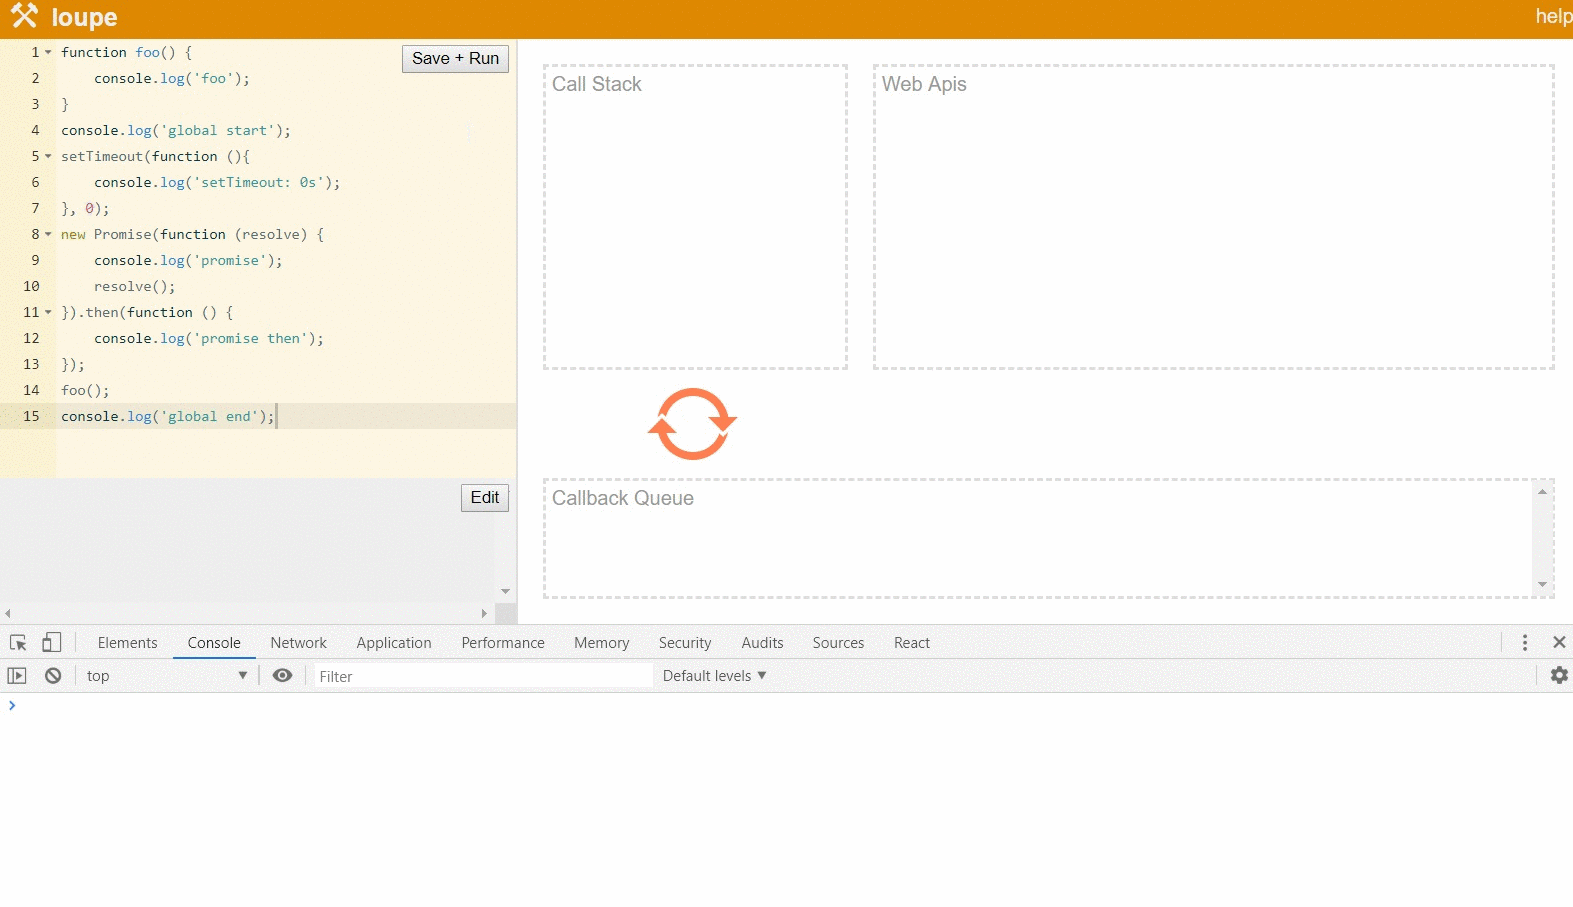
Task: Open the Default levels dropdown
Action: coord(714,676)
